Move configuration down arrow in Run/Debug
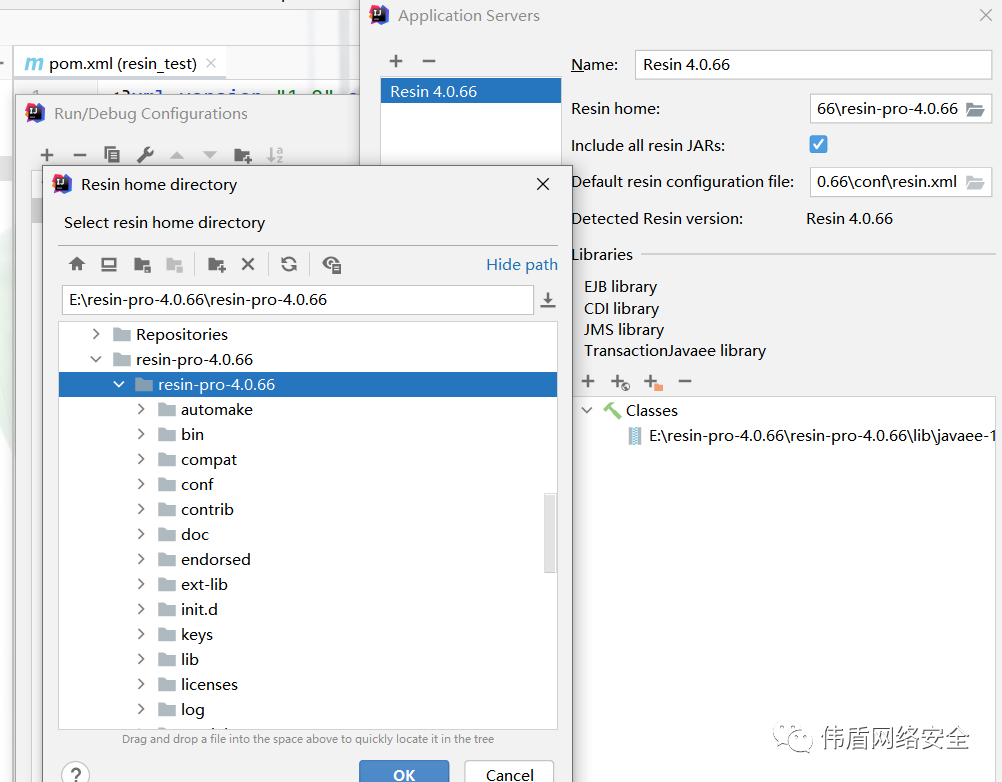The height and width of the screenshot is (782, 1002). [210, 155]
